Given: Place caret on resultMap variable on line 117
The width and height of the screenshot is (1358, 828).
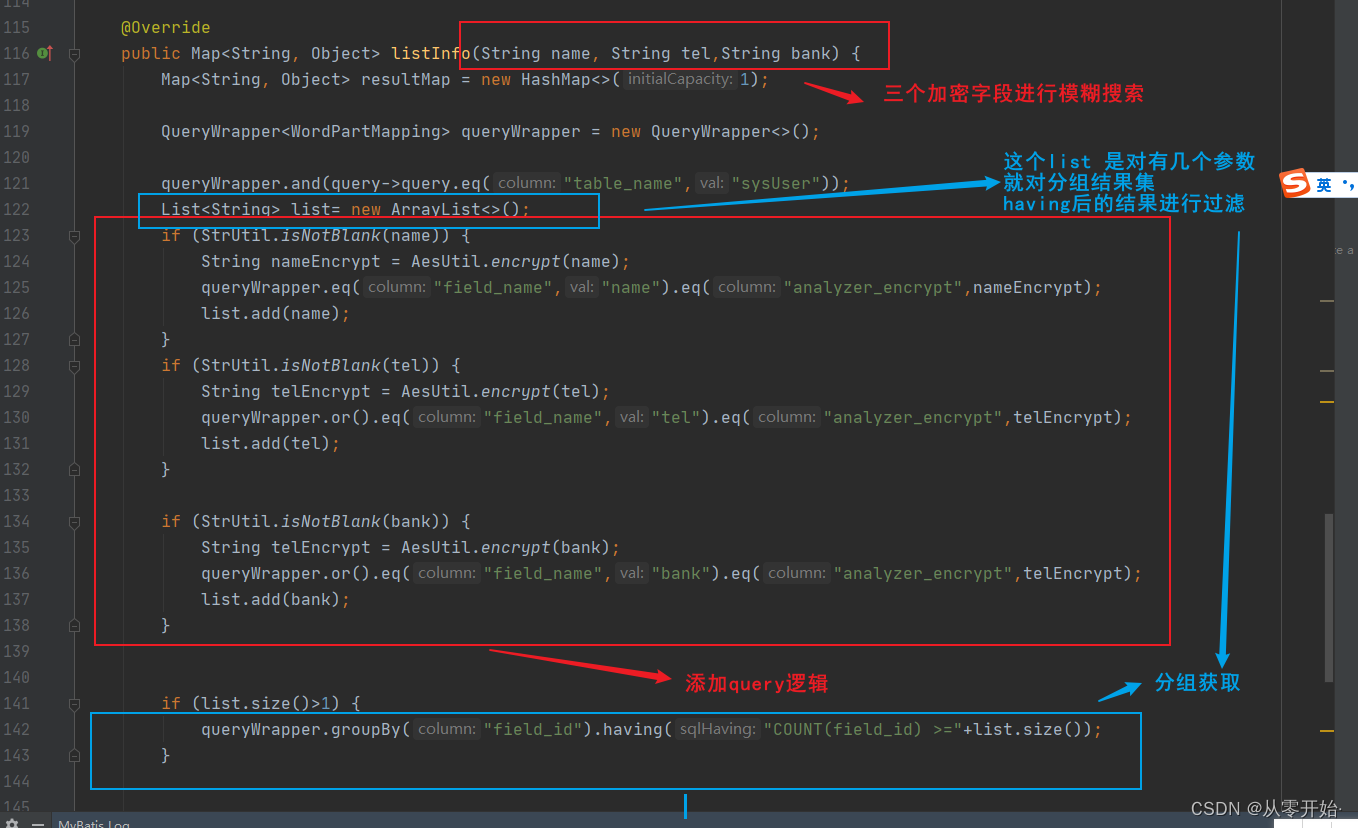Looking at the screenshot, I should coord(406,79).
